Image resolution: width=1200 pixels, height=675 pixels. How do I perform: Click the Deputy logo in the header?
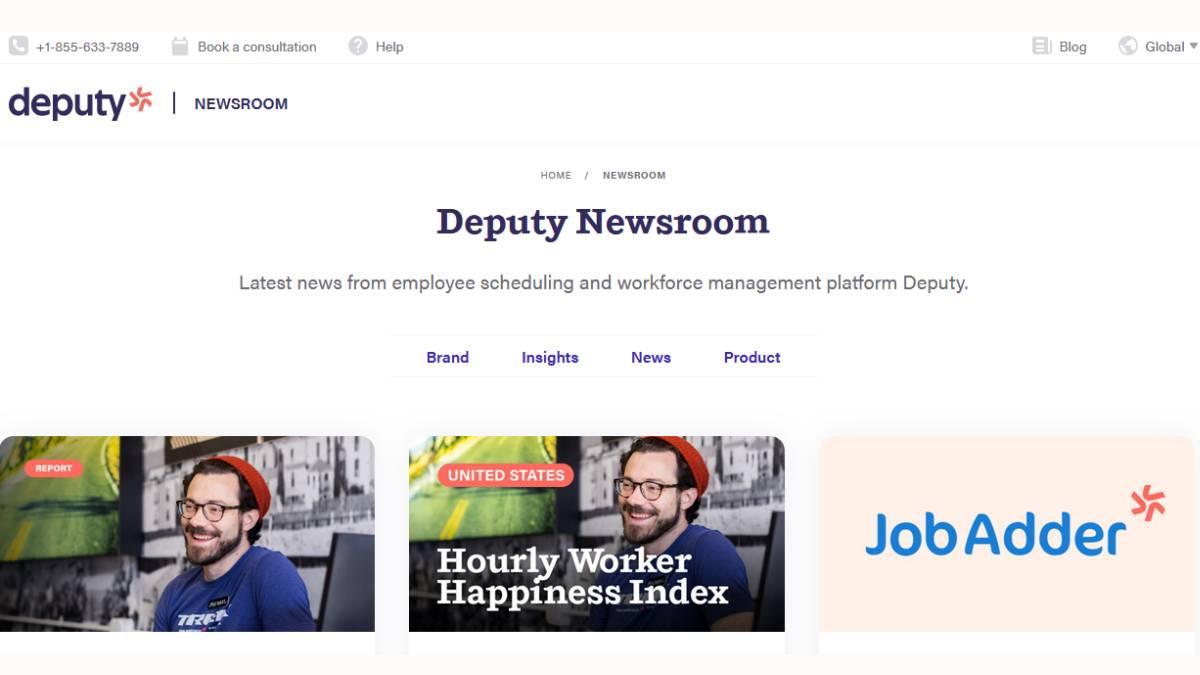(x=81, y=103)
